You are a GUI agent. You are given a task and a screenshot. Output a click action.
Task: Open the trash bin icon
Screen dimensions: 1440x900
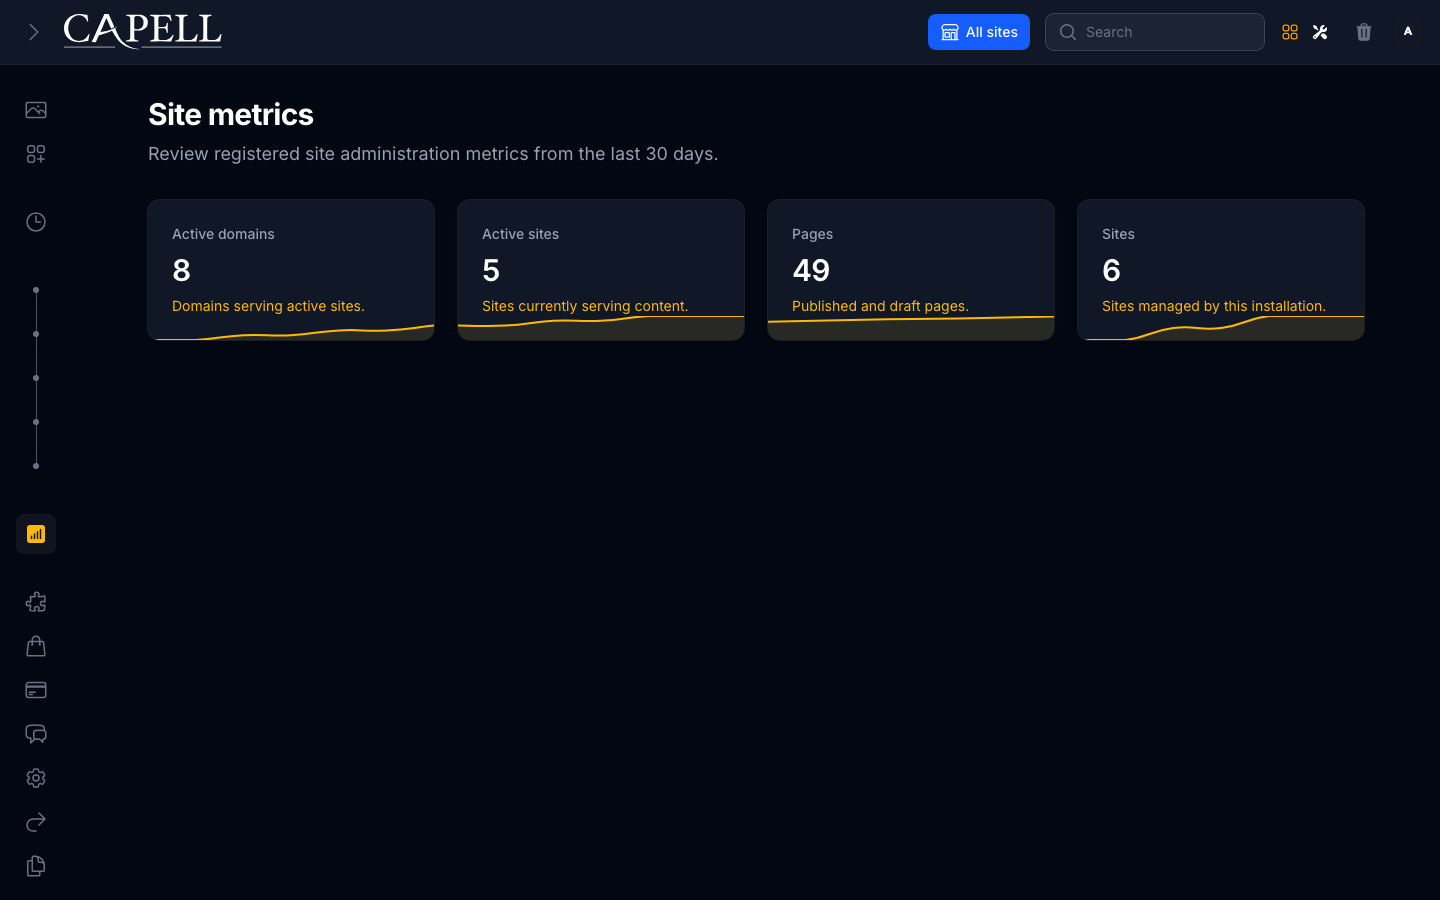(1364, 32)
